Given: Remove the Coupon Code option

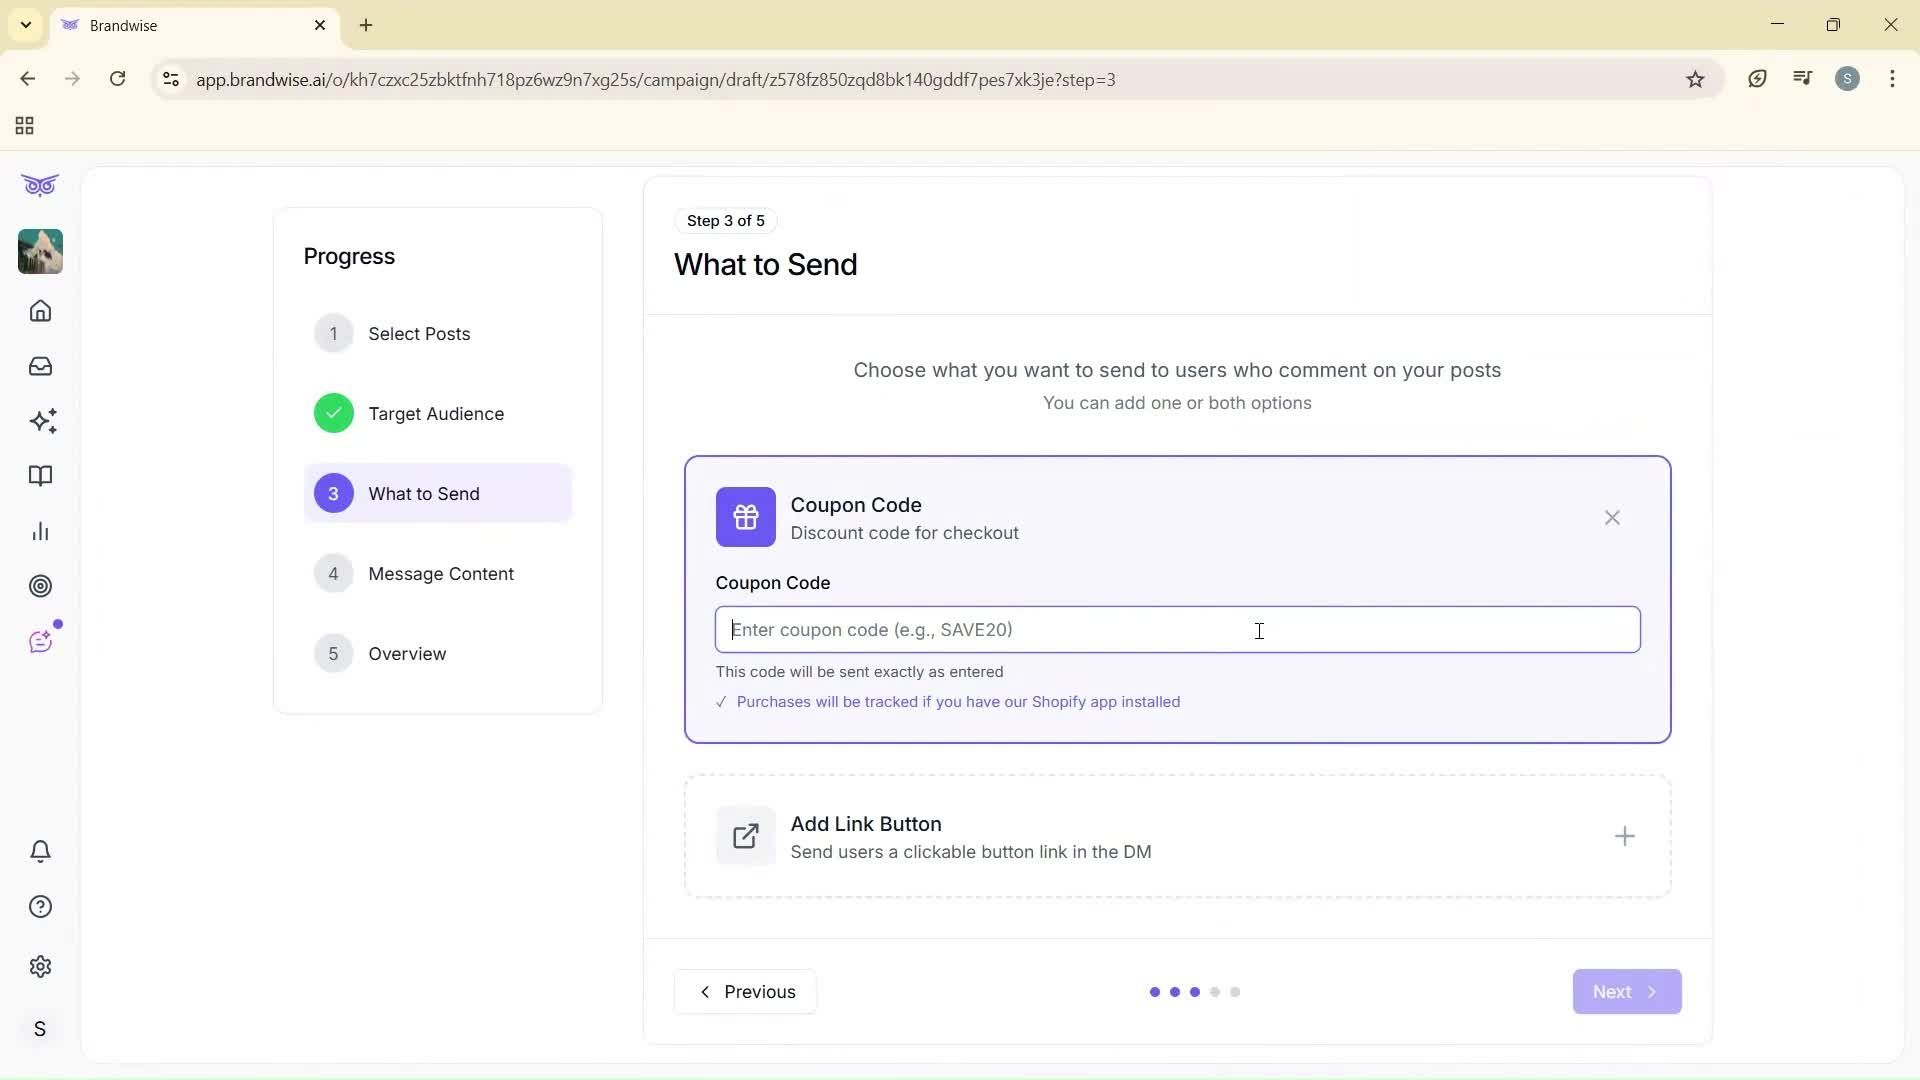Looking at the screenshot, I should pos(1612,517).
